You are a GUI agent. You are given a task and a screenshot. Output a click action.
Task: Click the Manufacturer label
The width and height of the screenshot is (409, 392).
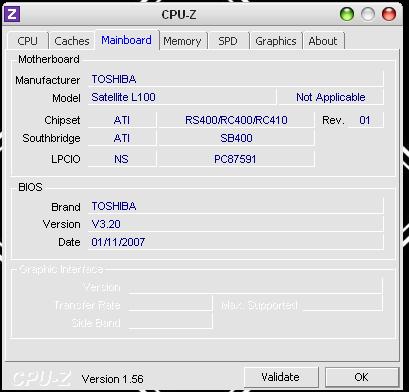click(x=48, y=80)
